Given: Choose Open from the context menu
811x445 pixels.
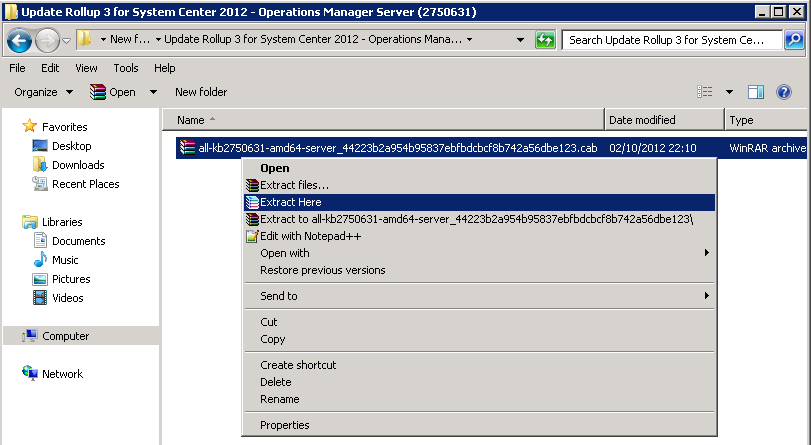Looking at the screenshot, I should tap(479, 168).
